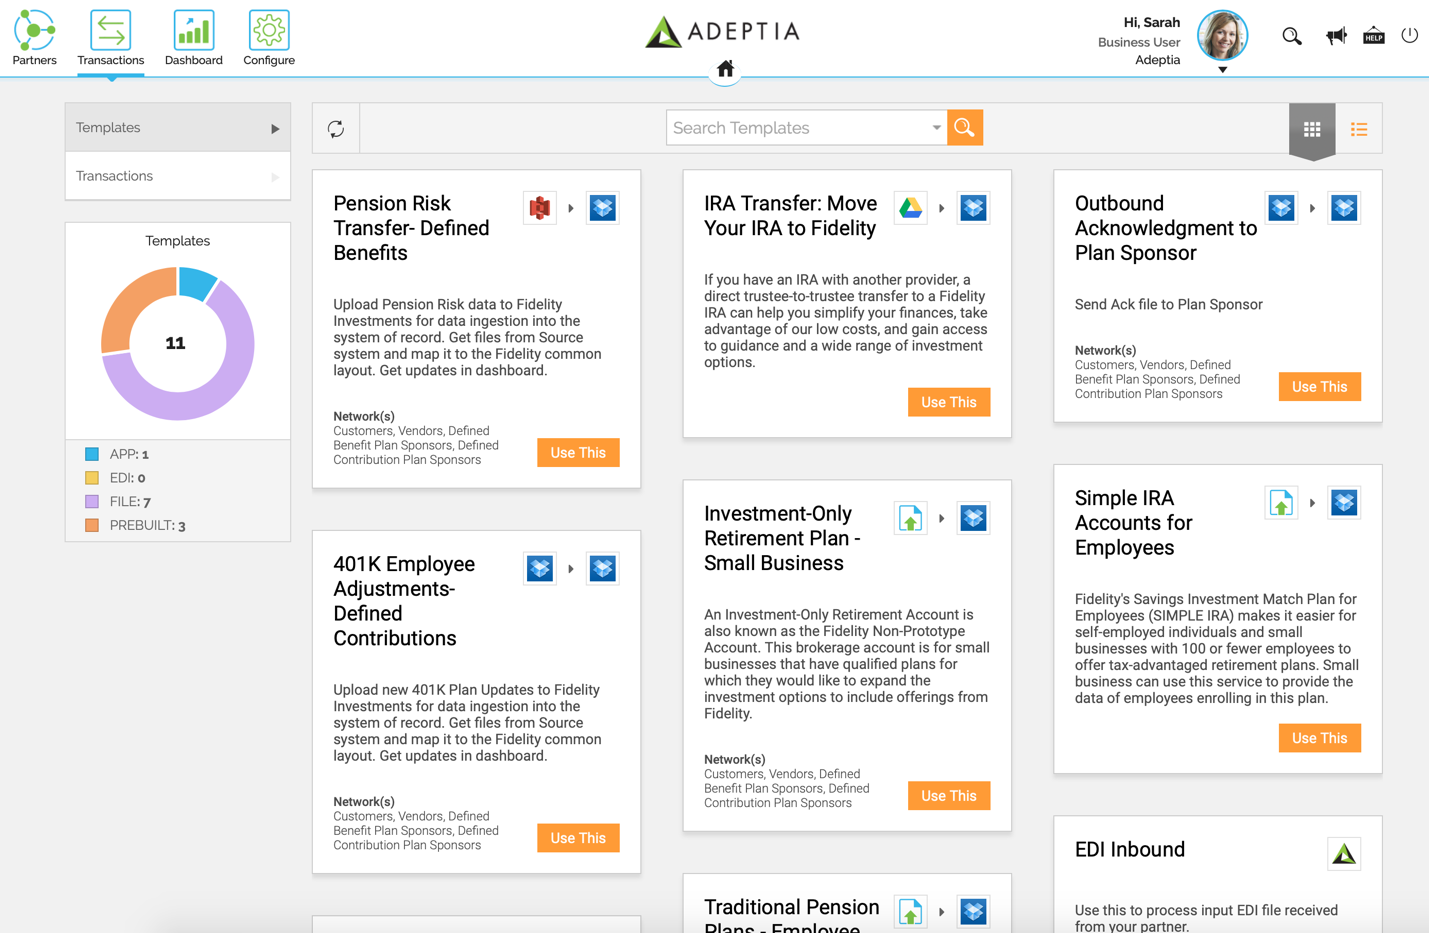Screen dimensions: 1429x933
Task: Go to the Home icon
Action: (x=725, y=69)
